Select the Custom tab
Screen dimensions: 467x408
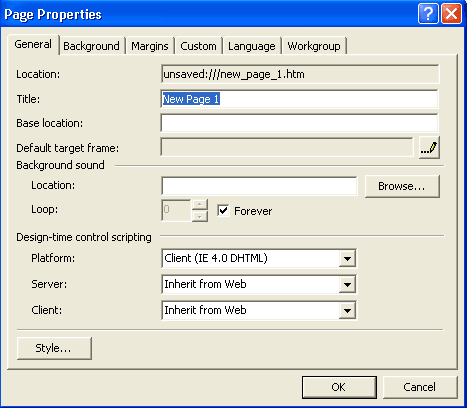(x=198, y=46)
